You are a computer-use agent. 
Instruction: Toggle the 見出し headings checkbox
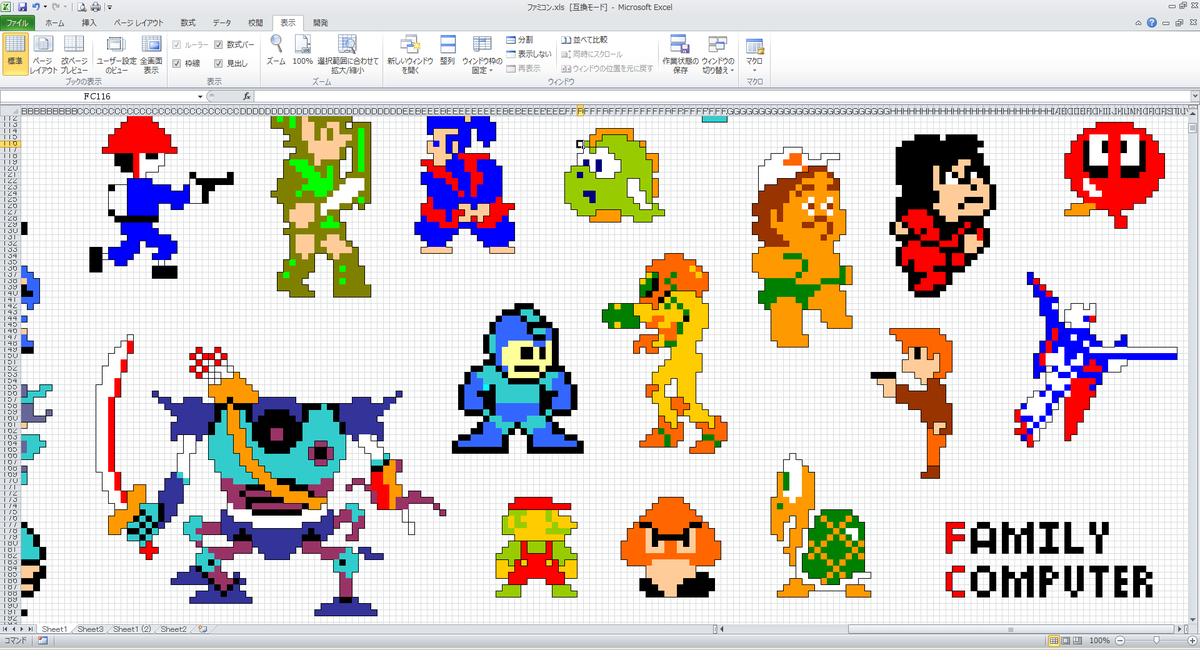219,63
